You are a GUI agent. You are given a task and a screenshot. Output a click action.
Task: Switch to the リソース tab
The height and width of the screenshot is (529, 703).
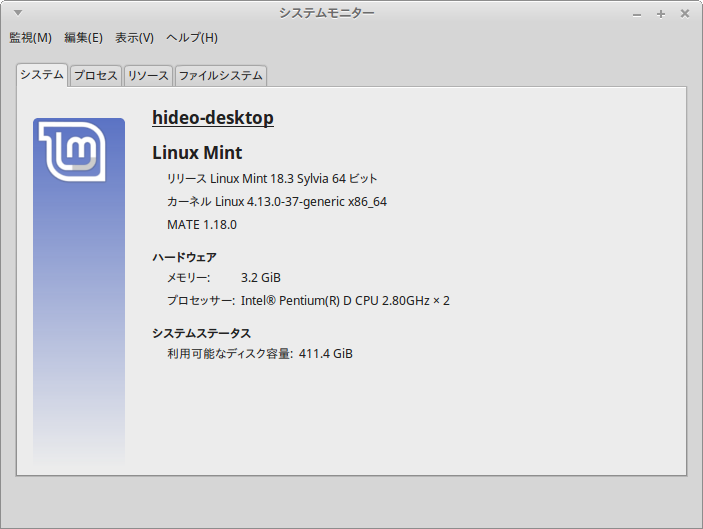click(148, 75)
